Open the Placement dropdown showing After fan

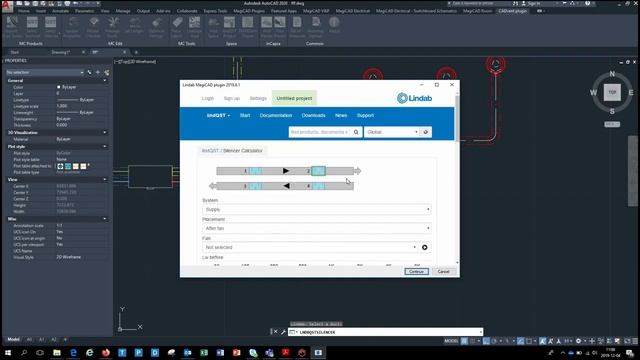coord(316,228)
